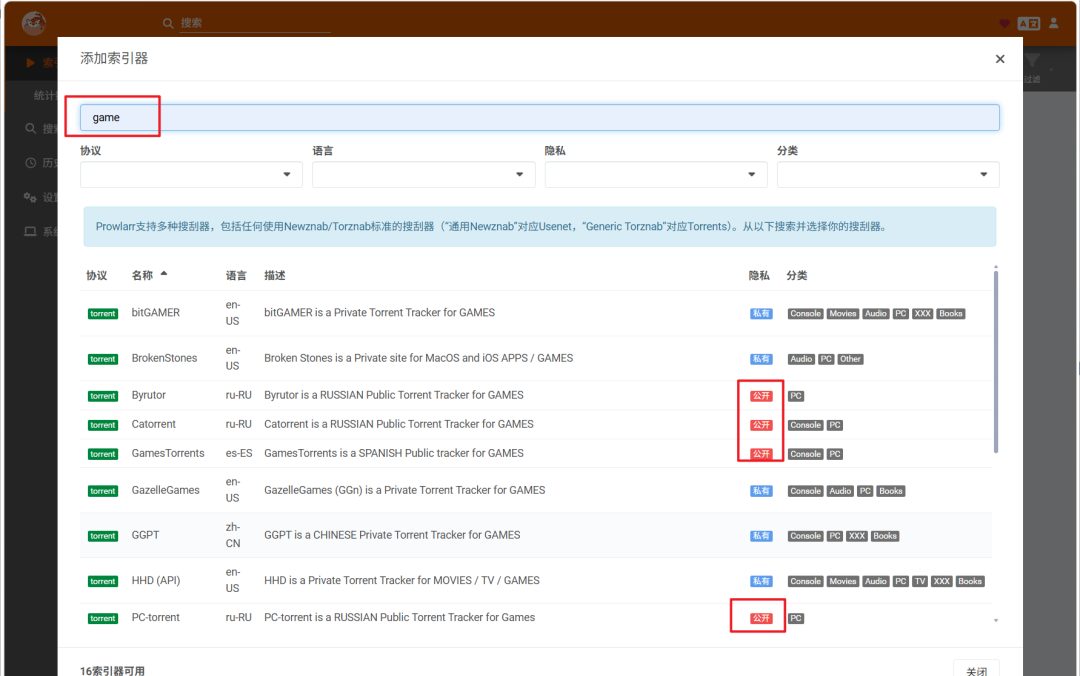The height and width of the screenshot is (676, 1080).
Task: Select the GamesTorrents indexer
Action: pyautogui.click(x=536, y=453)
